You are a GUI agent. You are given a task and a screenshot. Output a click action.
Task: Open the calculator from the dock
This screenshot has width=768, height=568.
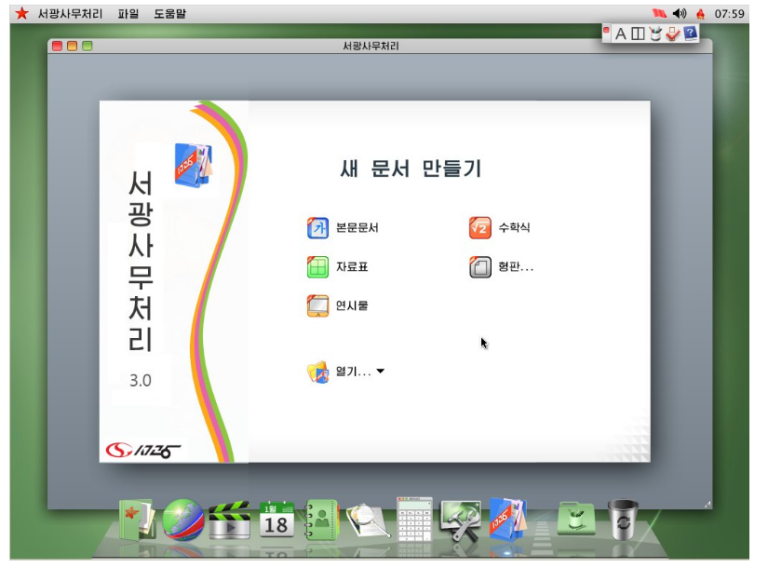pyautogui.click(x=413, y=521)
